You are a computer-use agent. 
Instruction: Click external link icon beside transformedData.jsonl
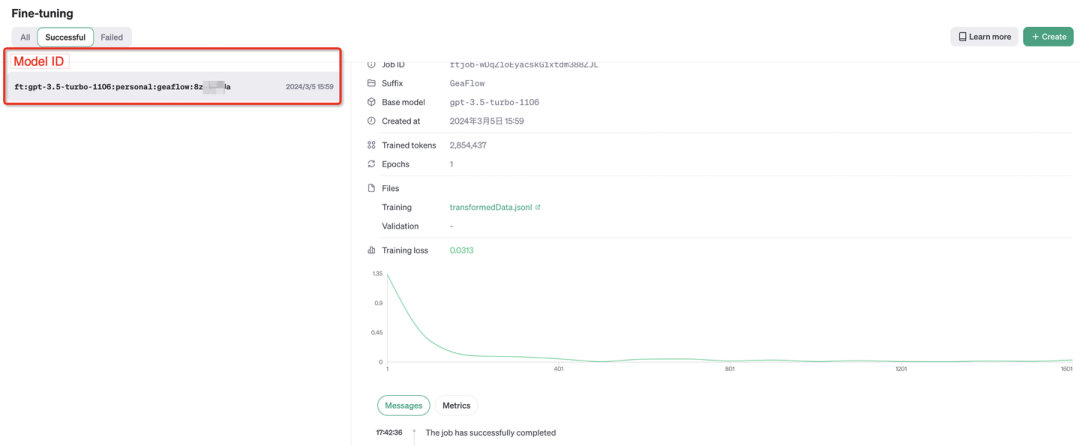tap(538, 207)
